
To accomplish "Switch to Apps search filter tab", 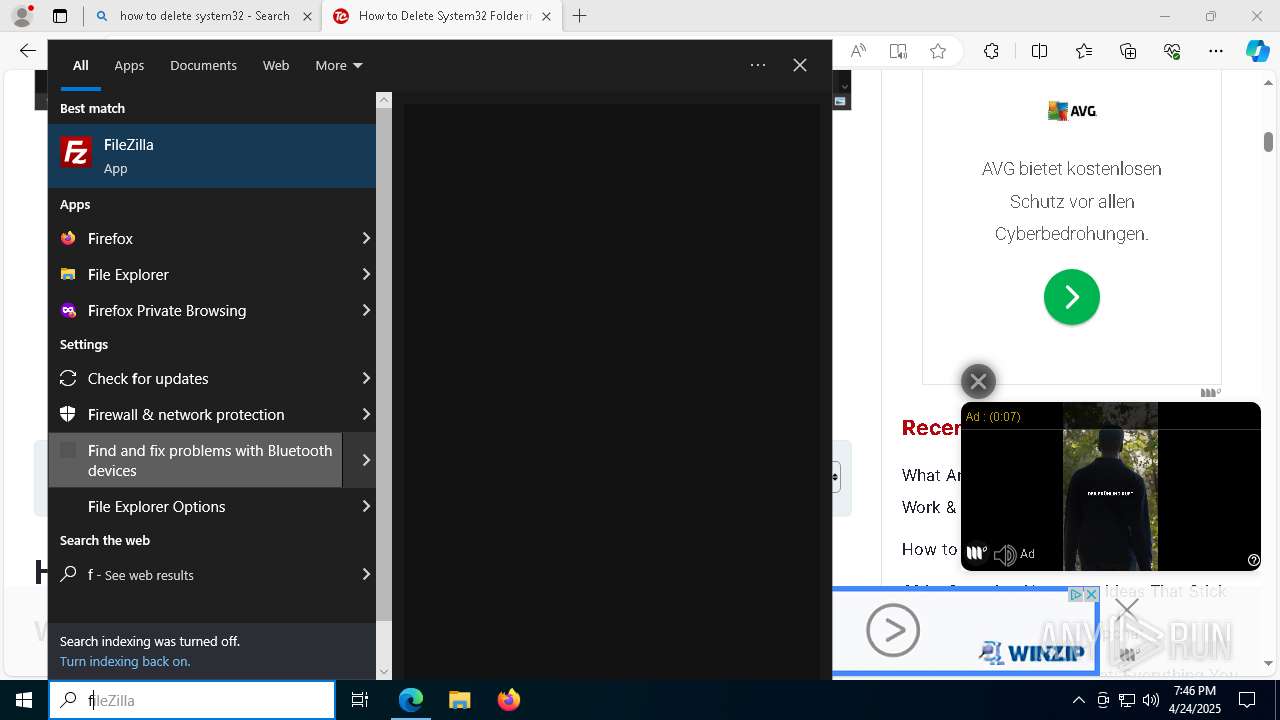I will coord(129,65).
